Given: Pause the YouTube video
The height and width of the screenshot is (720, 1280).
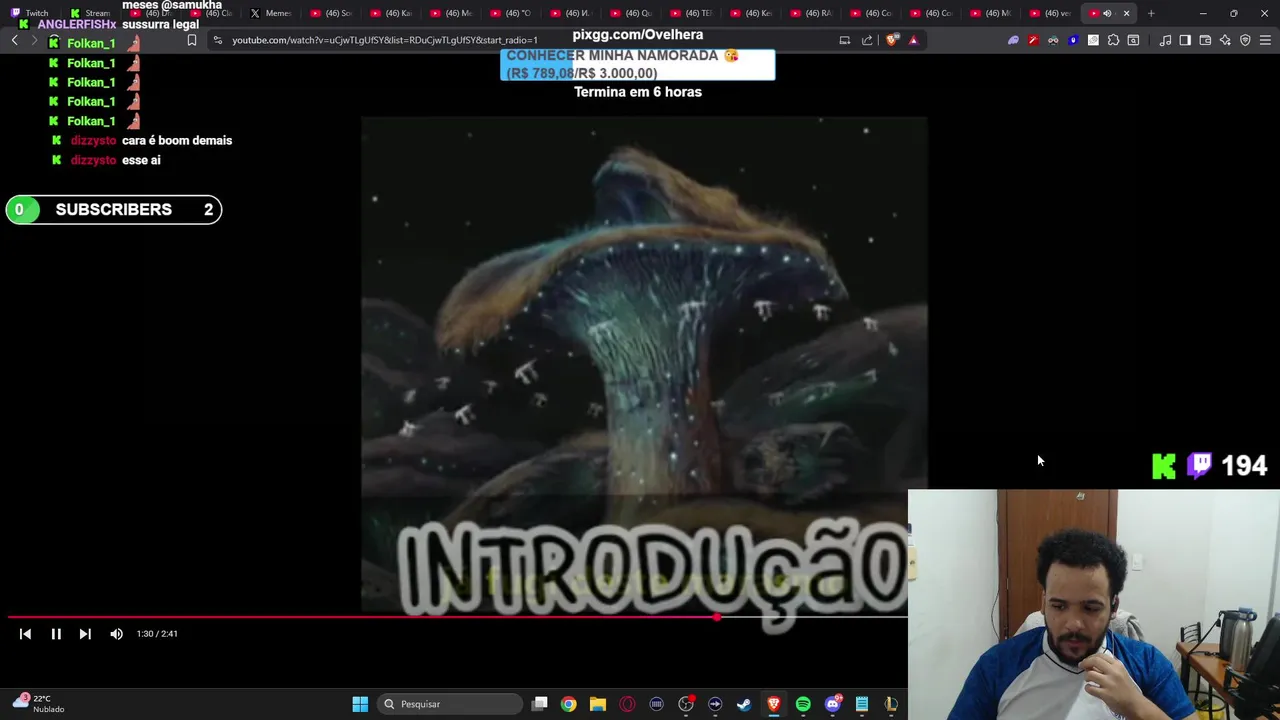Looking at the screenshot, I should click(x=56, y=634).
